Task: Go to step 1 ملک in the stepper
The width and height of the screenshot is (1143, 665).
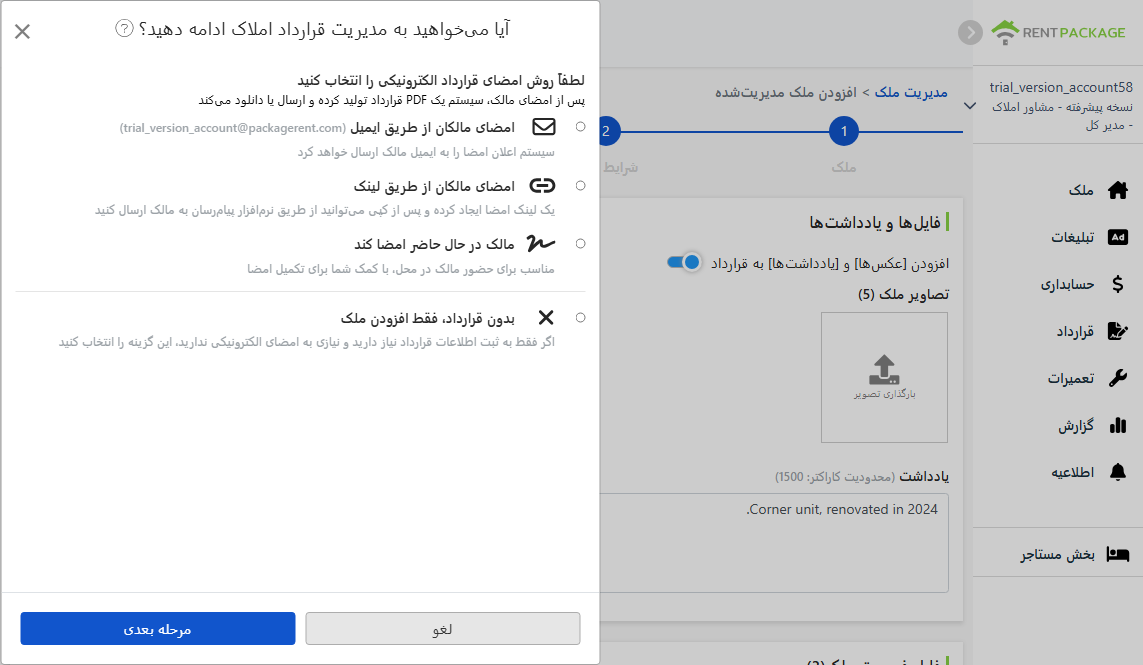Action: click(843, 131)
